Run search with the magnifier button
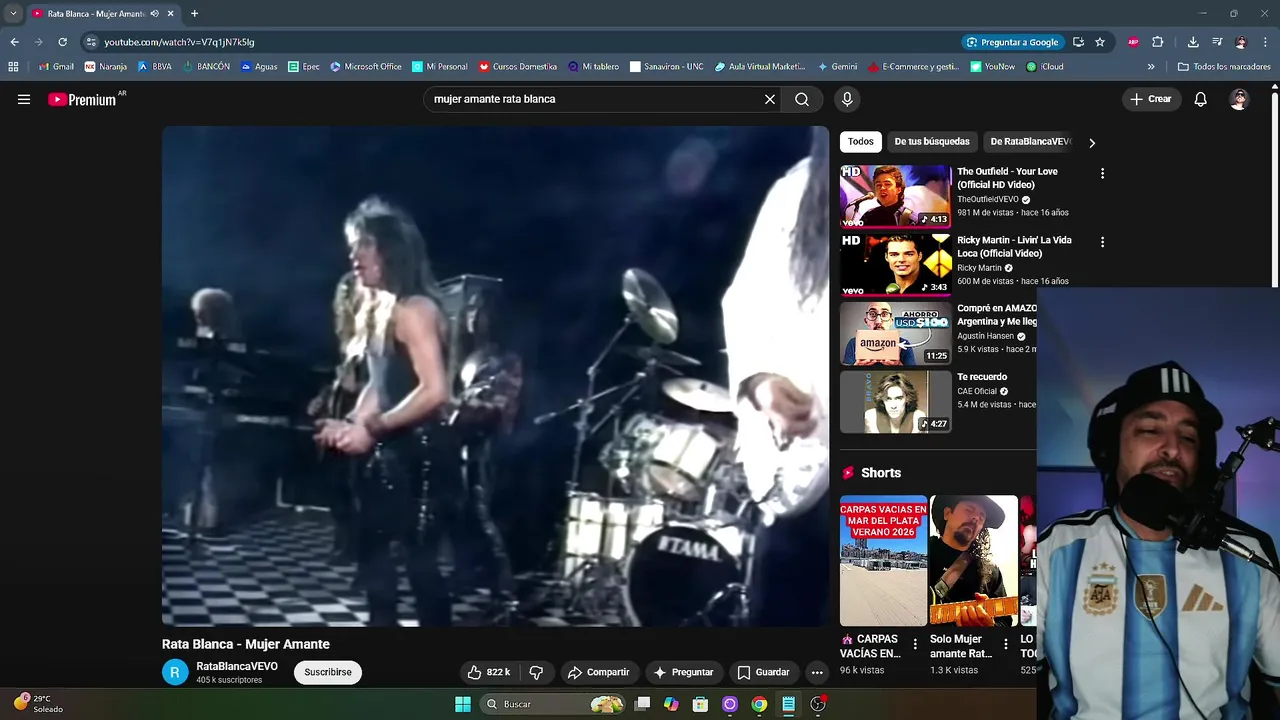Screen dimensions: 1280x720 802,99
